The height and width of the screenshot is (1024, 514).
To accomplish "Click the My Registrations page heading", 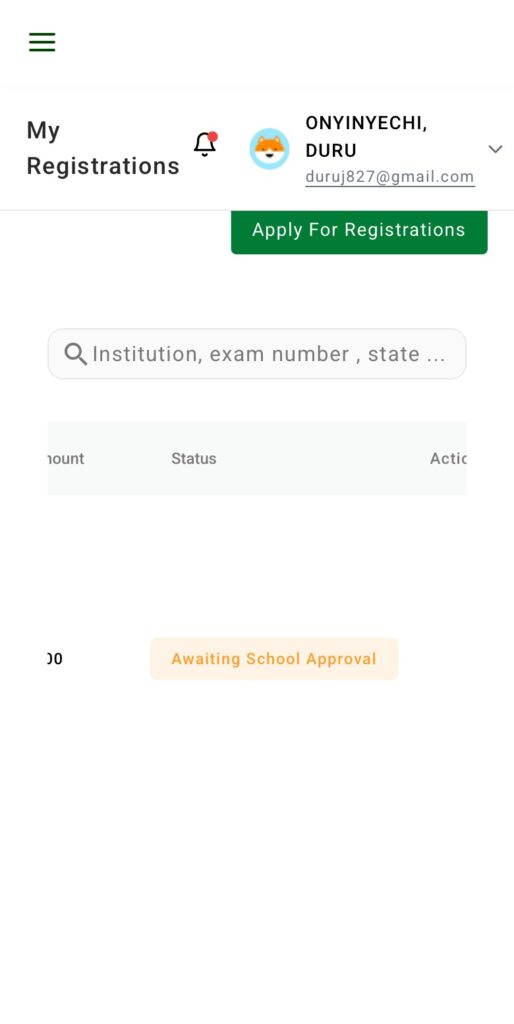I will (x=103, y=148).
